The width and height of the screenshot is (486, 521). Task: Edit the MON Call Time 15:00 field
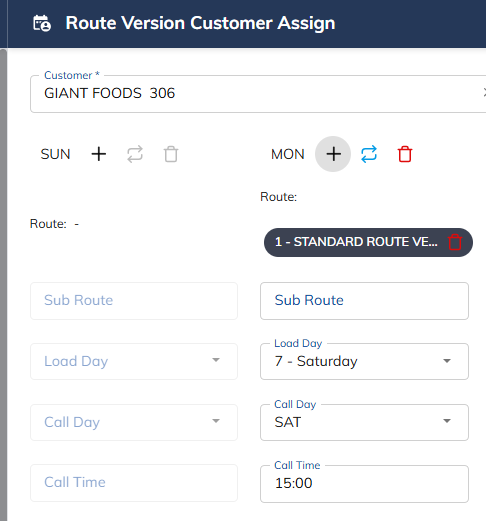(x=364, y=484)
